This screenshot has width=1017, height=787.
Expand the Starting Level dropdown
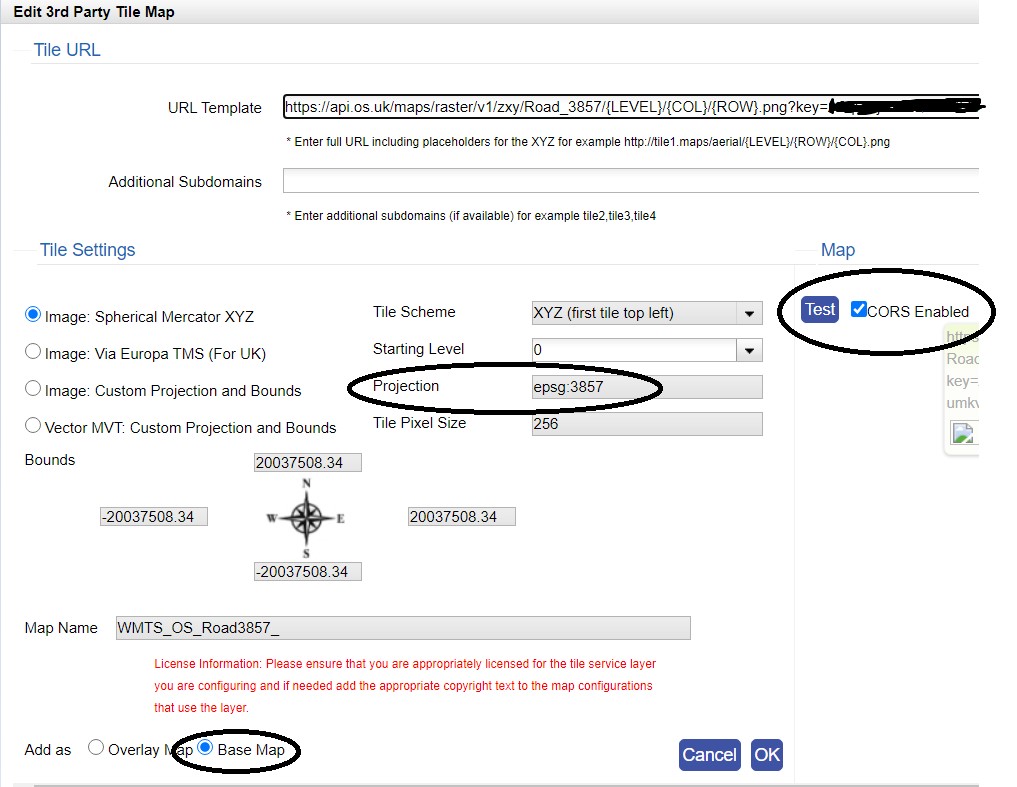tap(647, 350)
